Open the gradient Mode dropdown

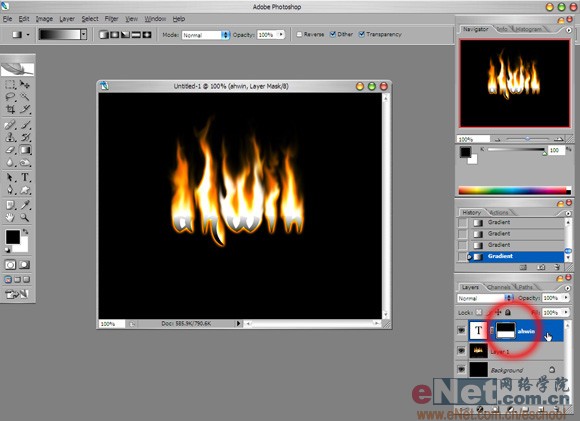[206, 35]
